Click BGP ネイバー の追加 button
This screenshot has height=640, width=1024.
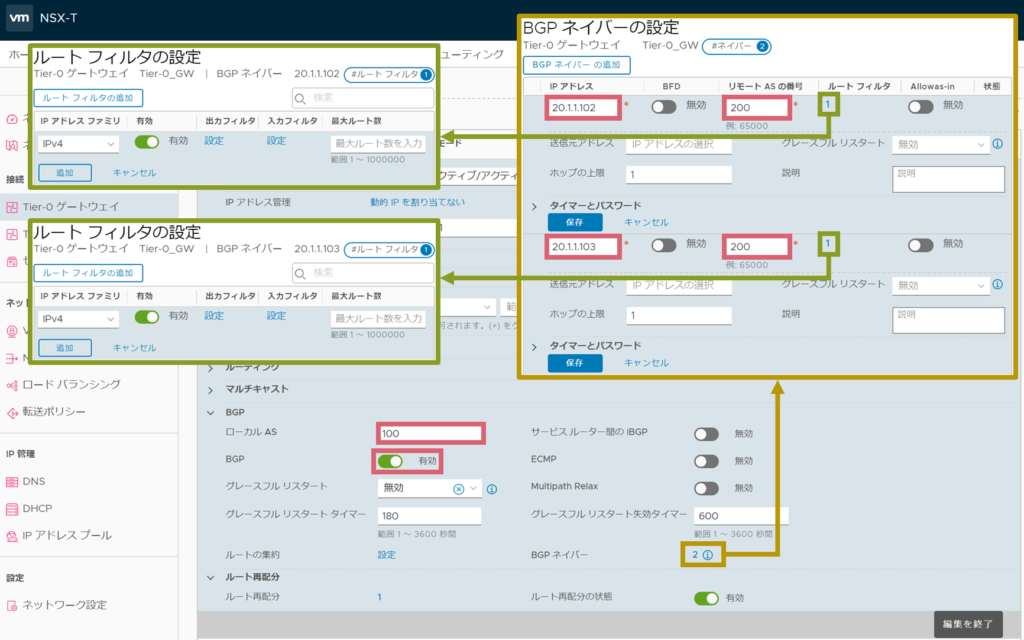coord(576,65)
